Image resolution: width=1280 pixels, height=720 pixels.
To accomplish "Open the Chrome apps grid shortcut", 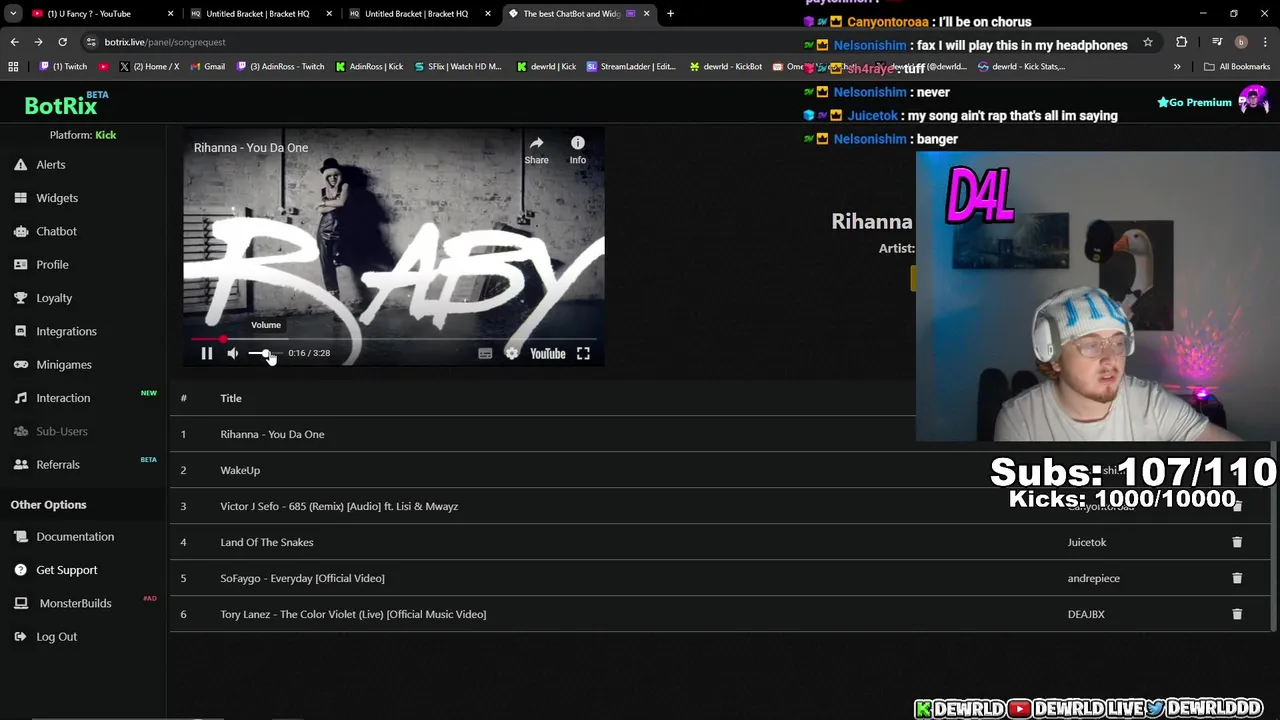I will pyautogui.click(x=13, y=67).
